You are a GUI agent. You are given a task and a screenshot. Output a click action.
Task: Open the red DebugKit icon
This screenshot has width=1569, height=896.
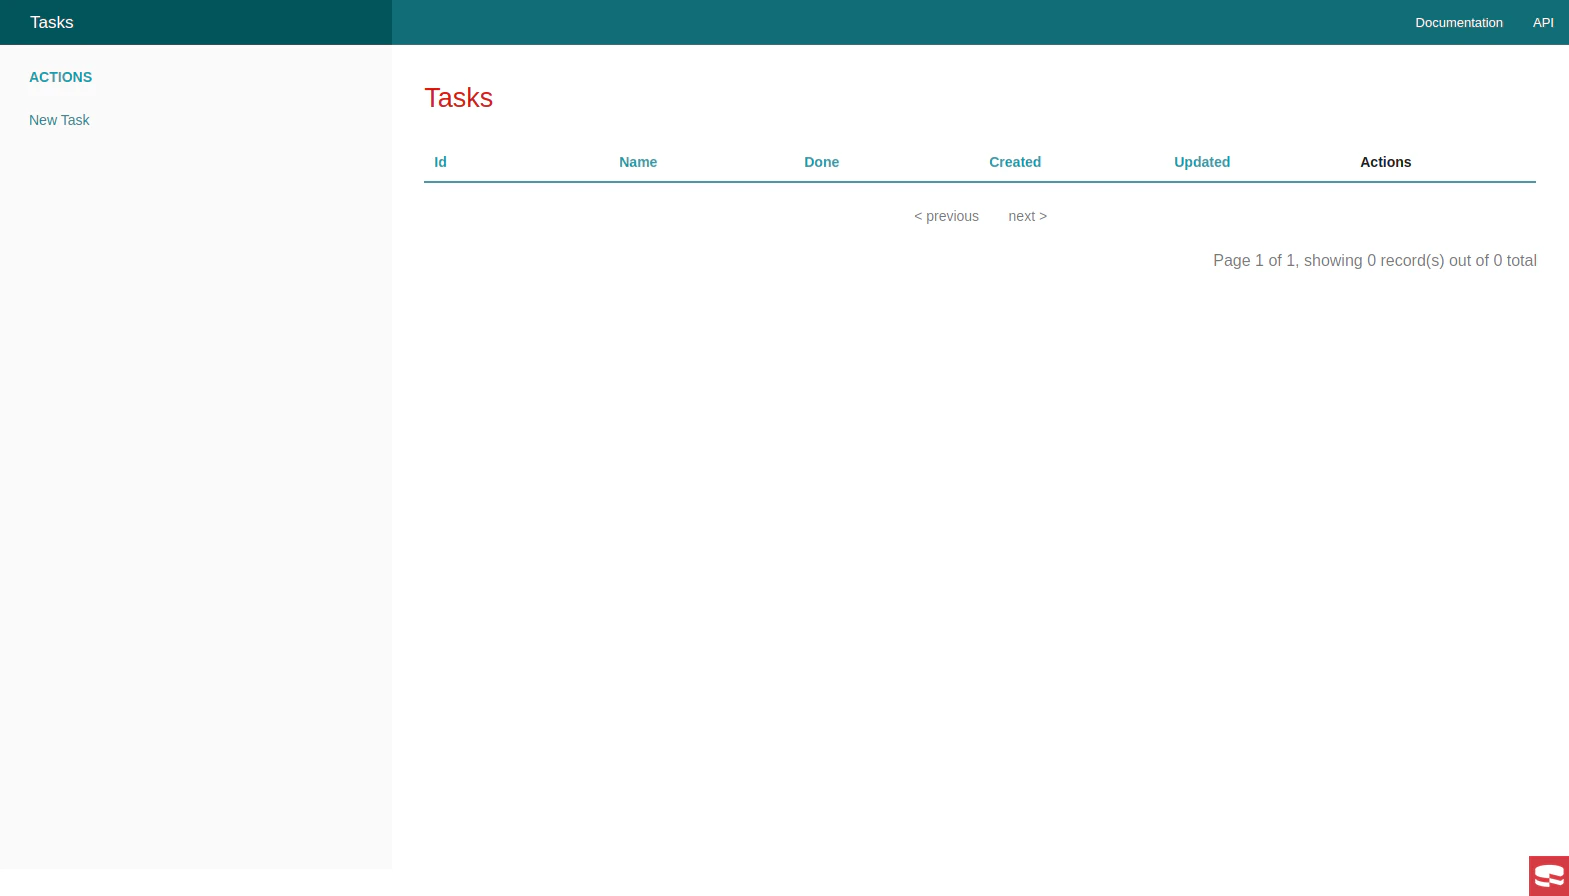[x=1549, y=876]
